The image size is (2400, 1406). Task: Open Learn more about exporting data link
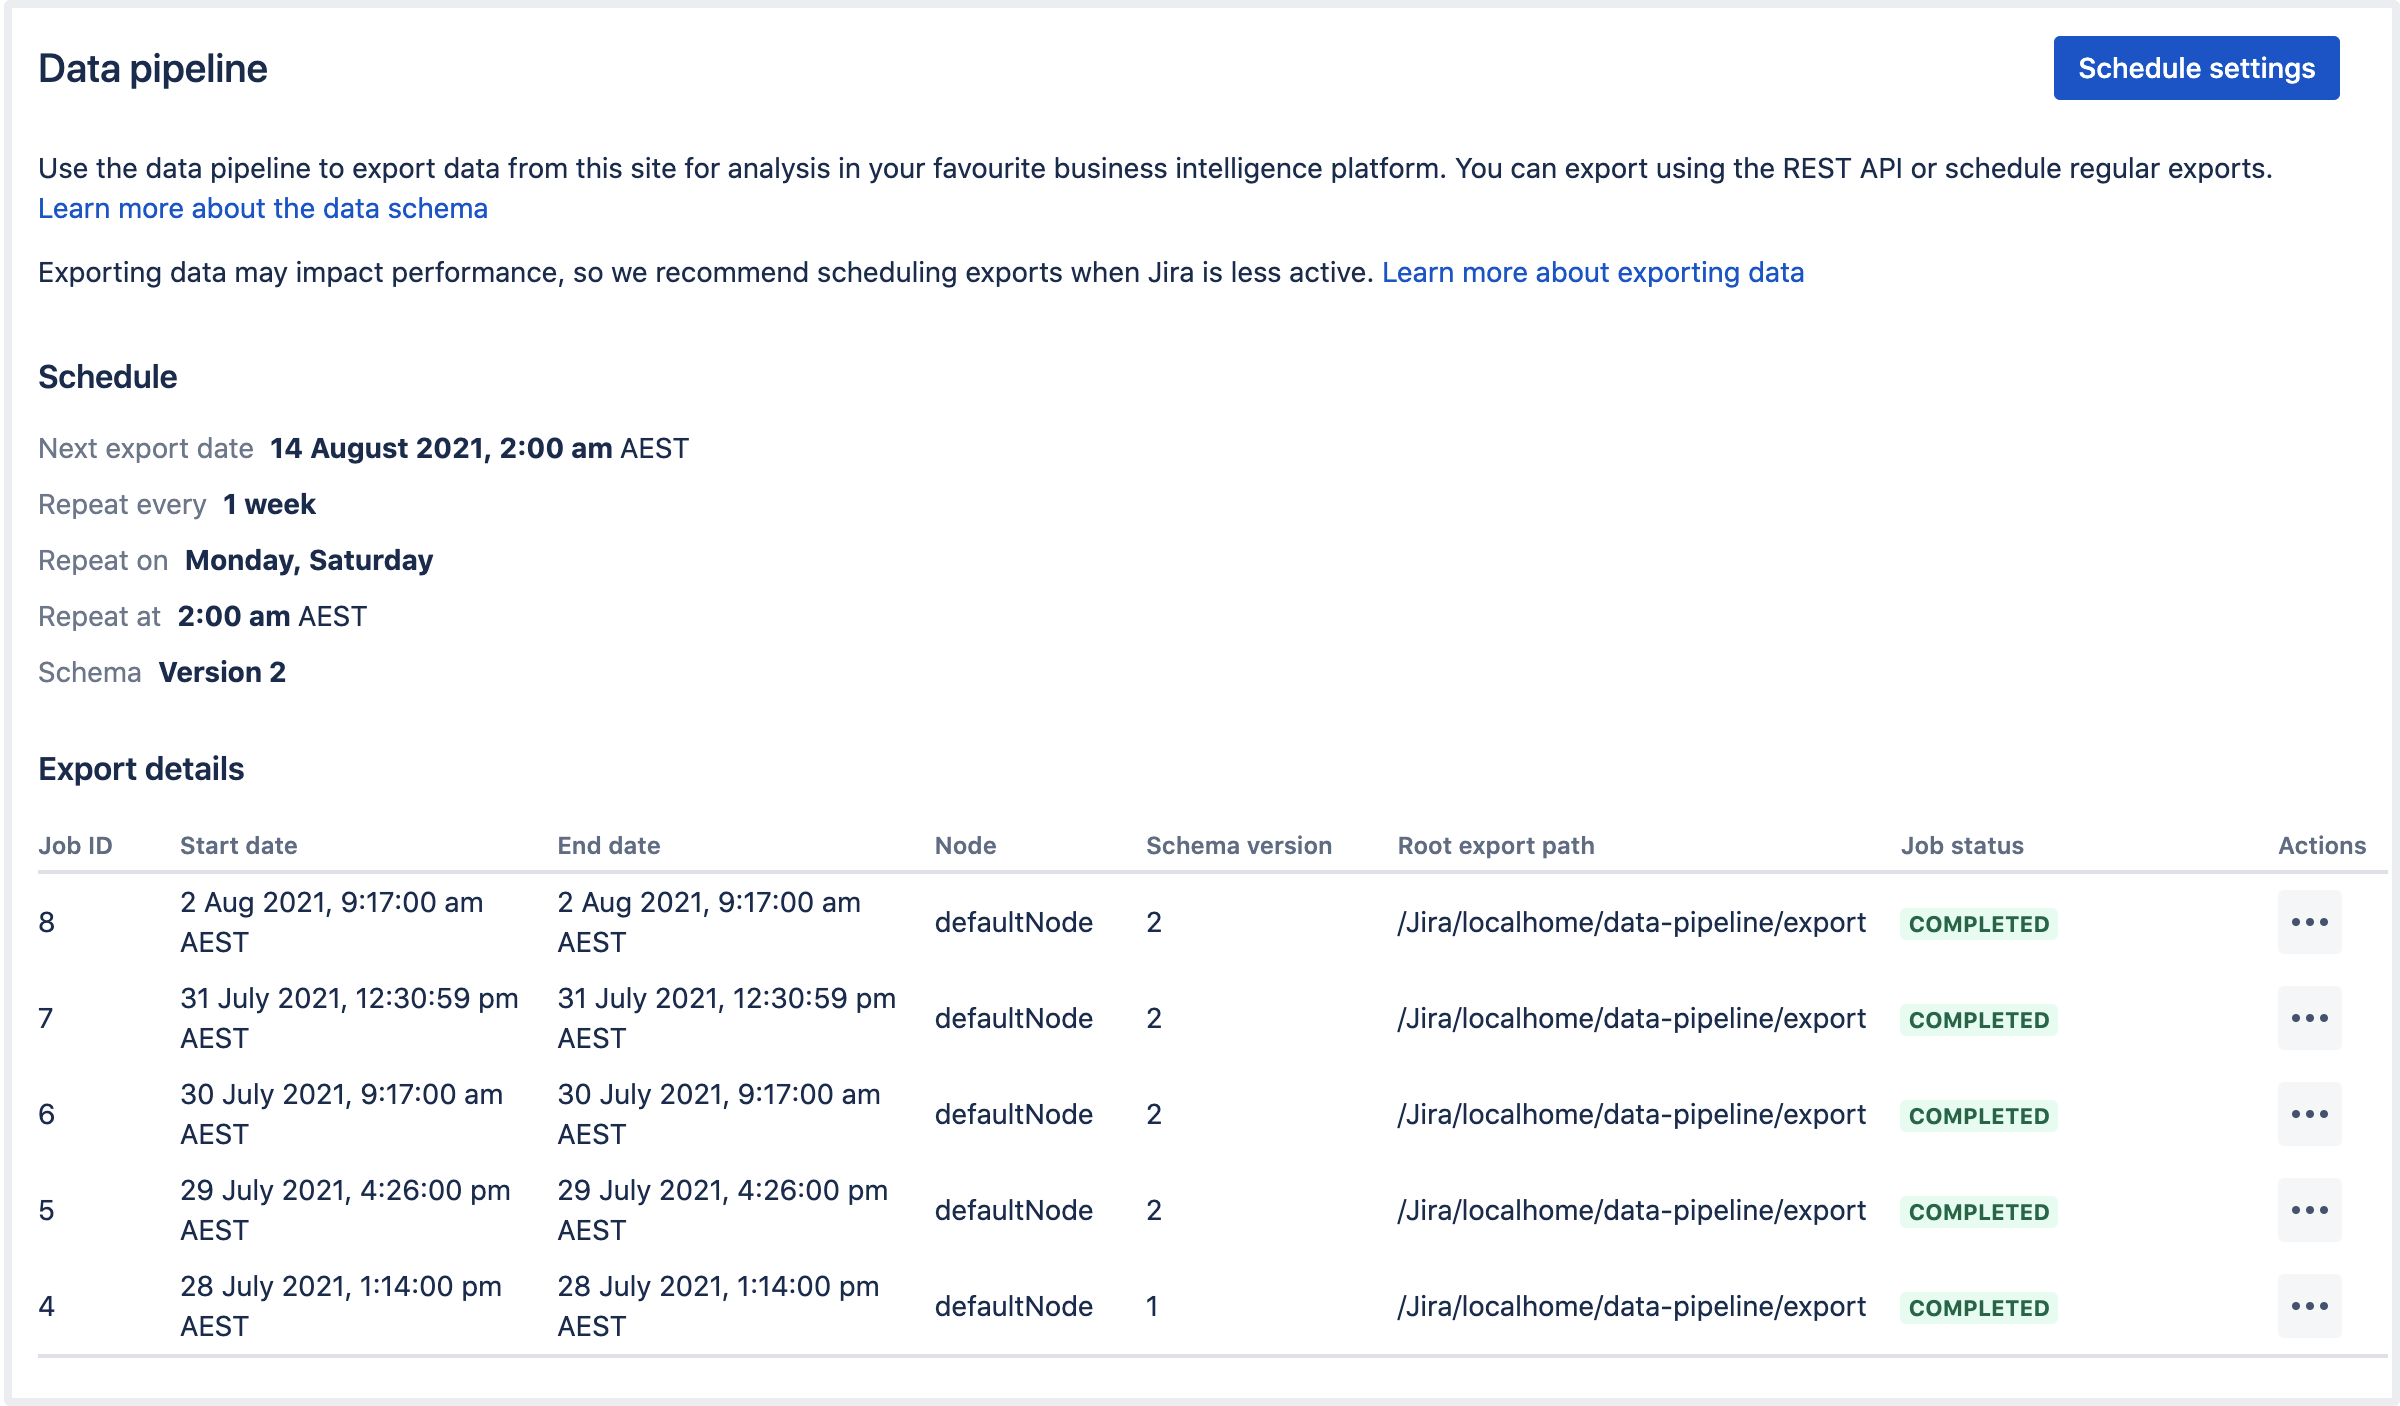point(1592,272)
